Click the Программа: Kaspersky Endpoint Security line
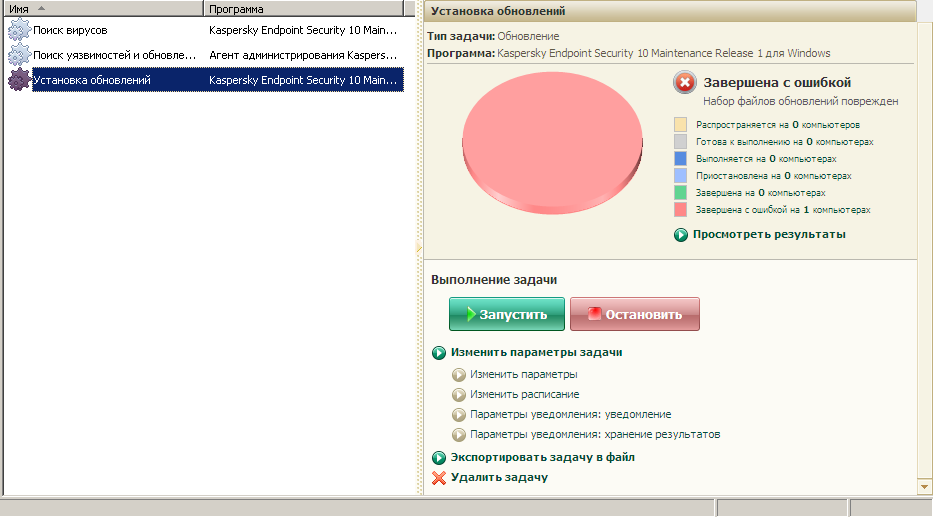Screen dimensions: 933x517 628,53
